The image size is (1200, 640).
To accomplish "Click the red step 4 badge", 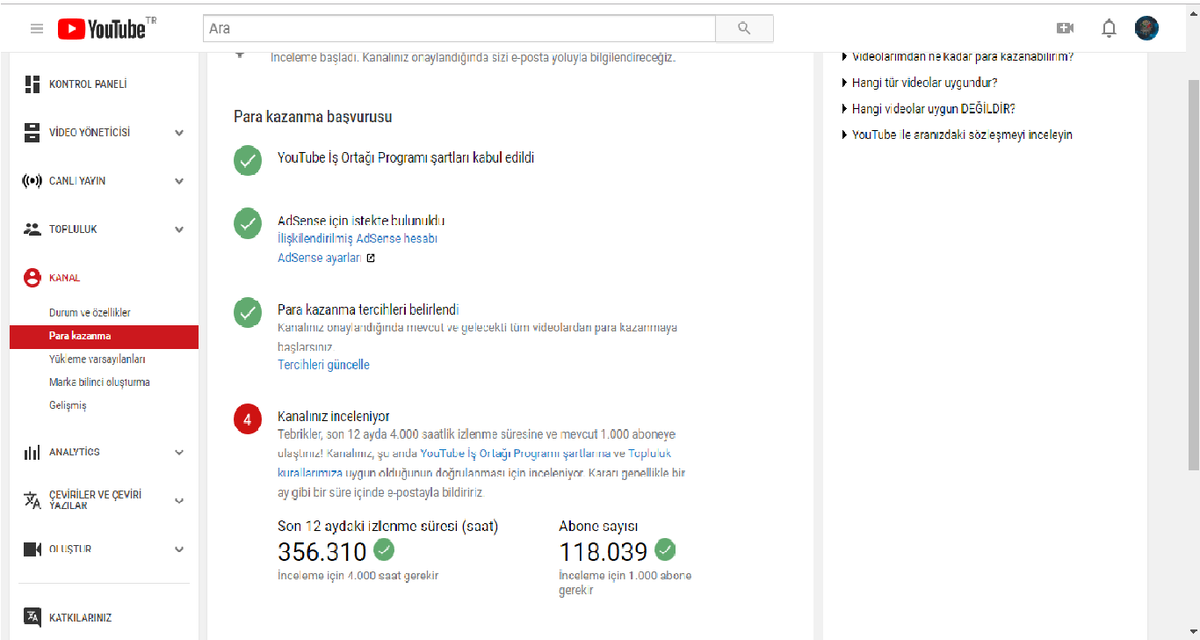I will [248, 420].
